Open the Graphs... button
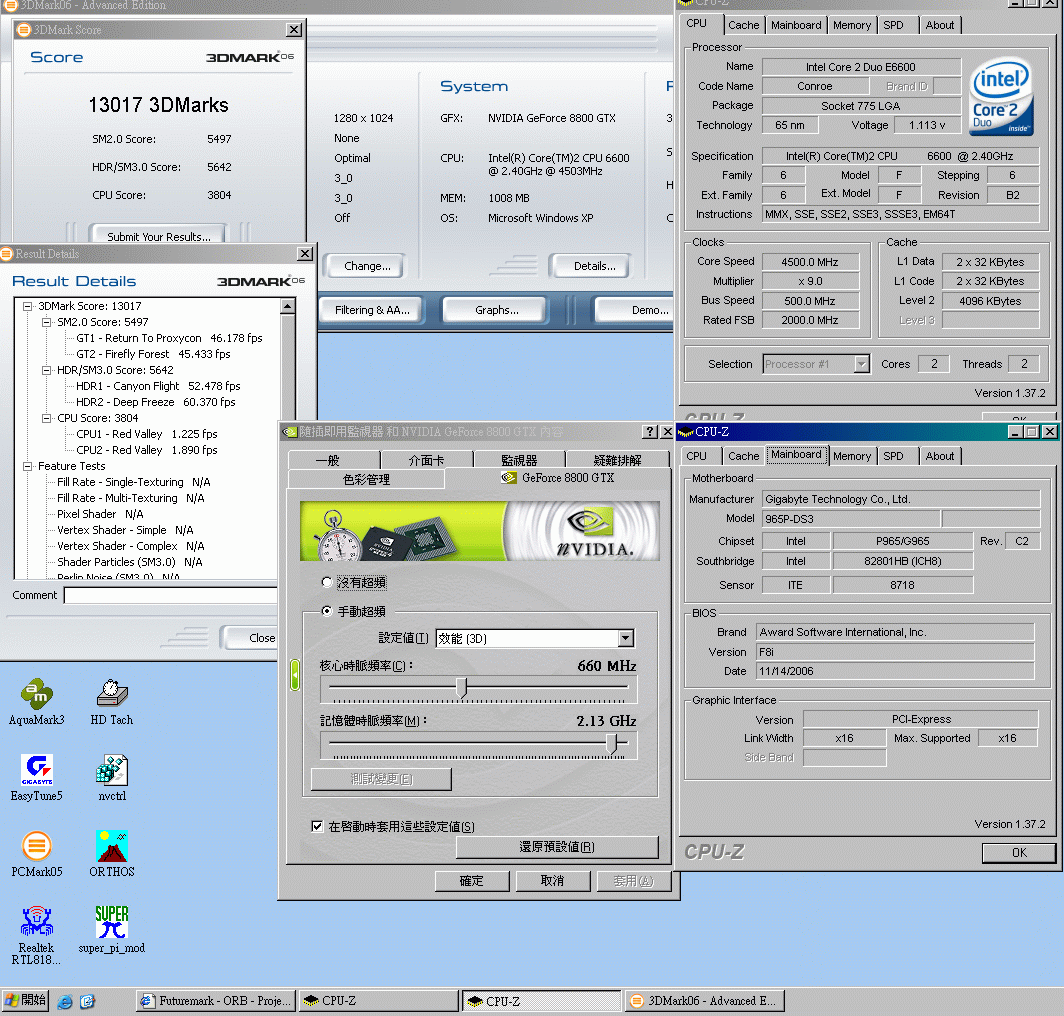This screenshot has height=1016, width=1064. [497, 310]
